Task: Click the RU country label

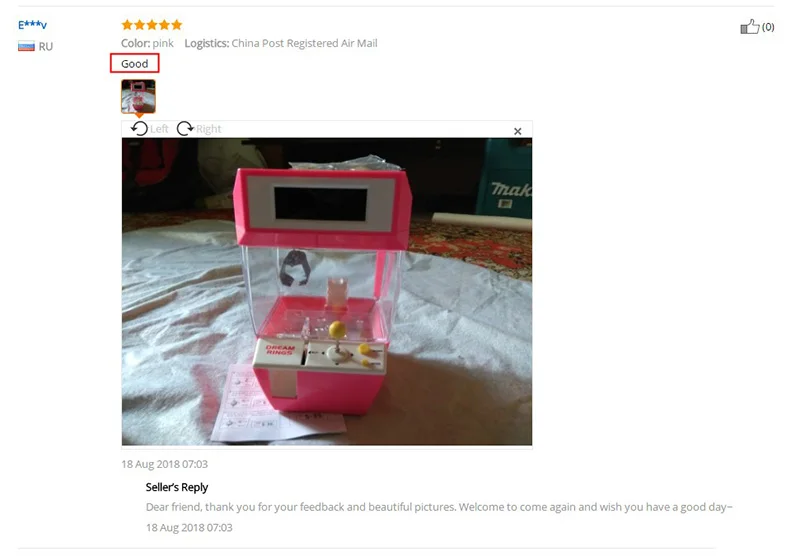Action: 45,46
